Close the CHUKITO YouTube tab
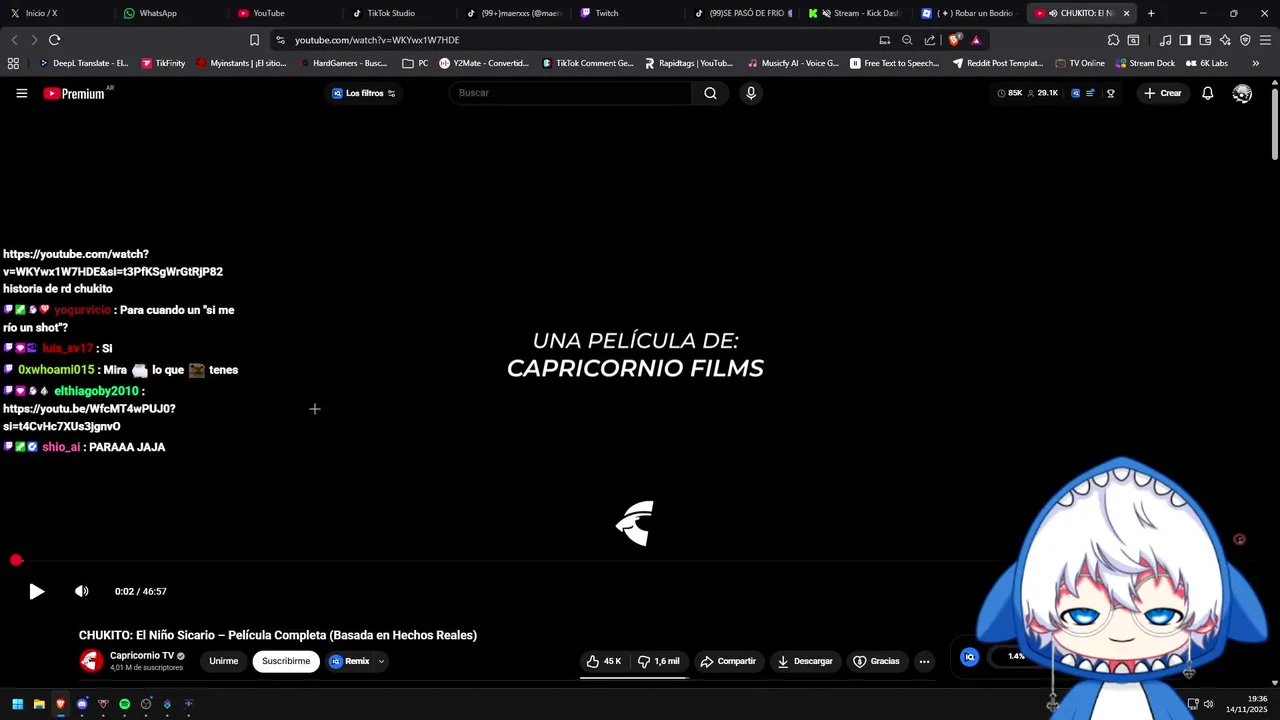 (1126, 13)
